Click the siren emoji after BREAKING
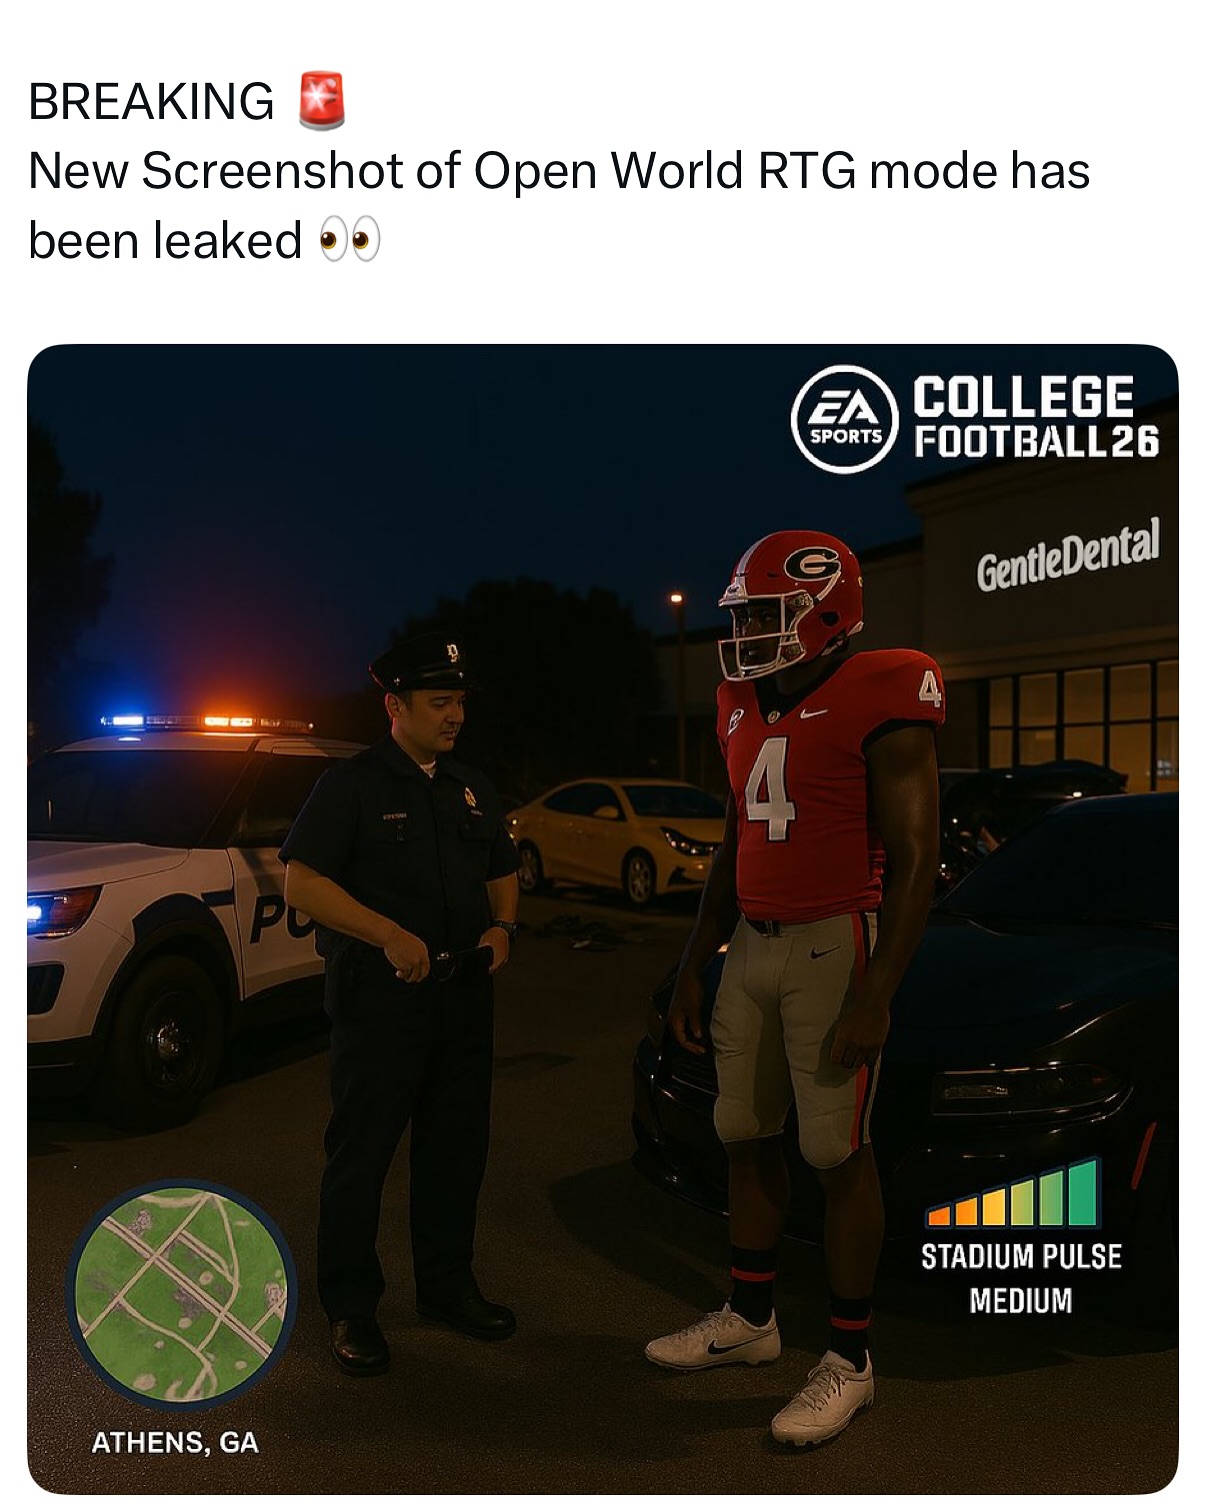Viewport: 1206px width, 1507px height. [x=322, y=100]
